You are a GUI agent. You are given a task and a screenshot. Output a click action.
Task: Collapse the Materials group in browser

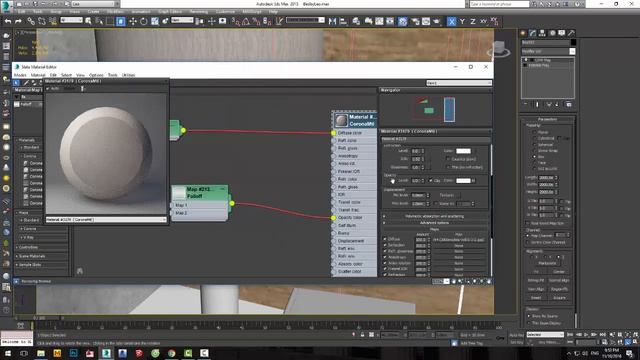pos(27,140)
